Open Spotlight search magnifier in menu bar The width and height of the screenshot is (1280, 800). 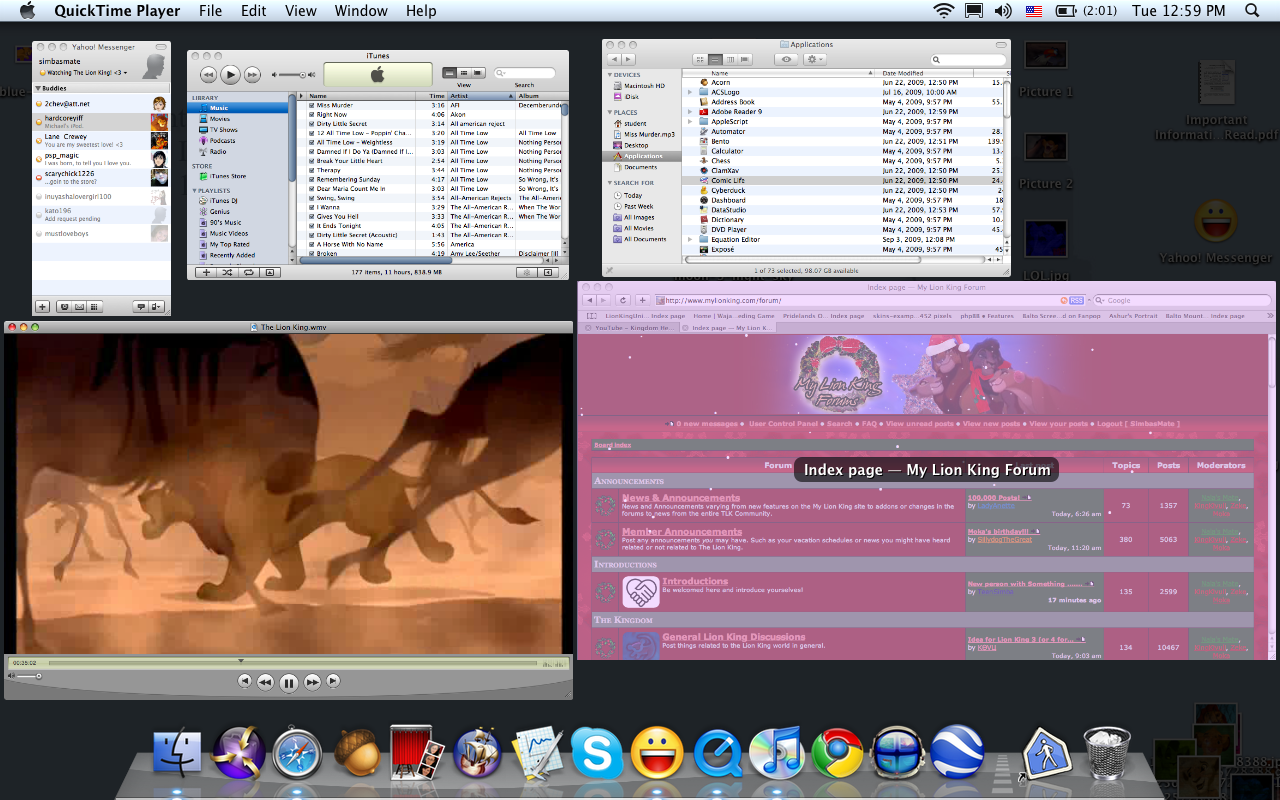tap(1252, 11)
